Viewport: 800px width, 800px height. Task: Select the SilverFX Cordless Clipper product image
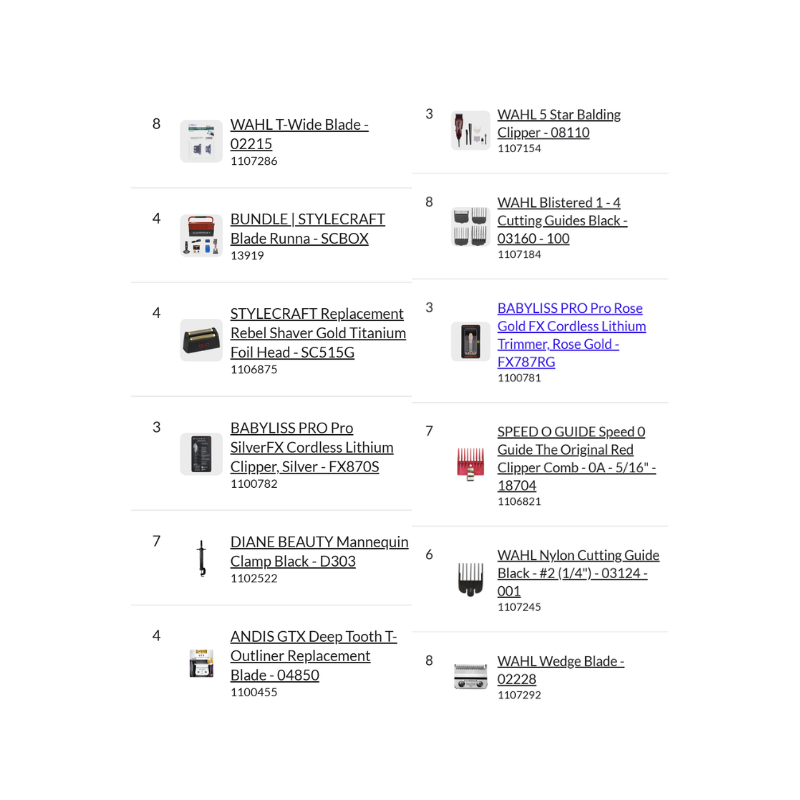pyautogui.click(x=201, y=454)
